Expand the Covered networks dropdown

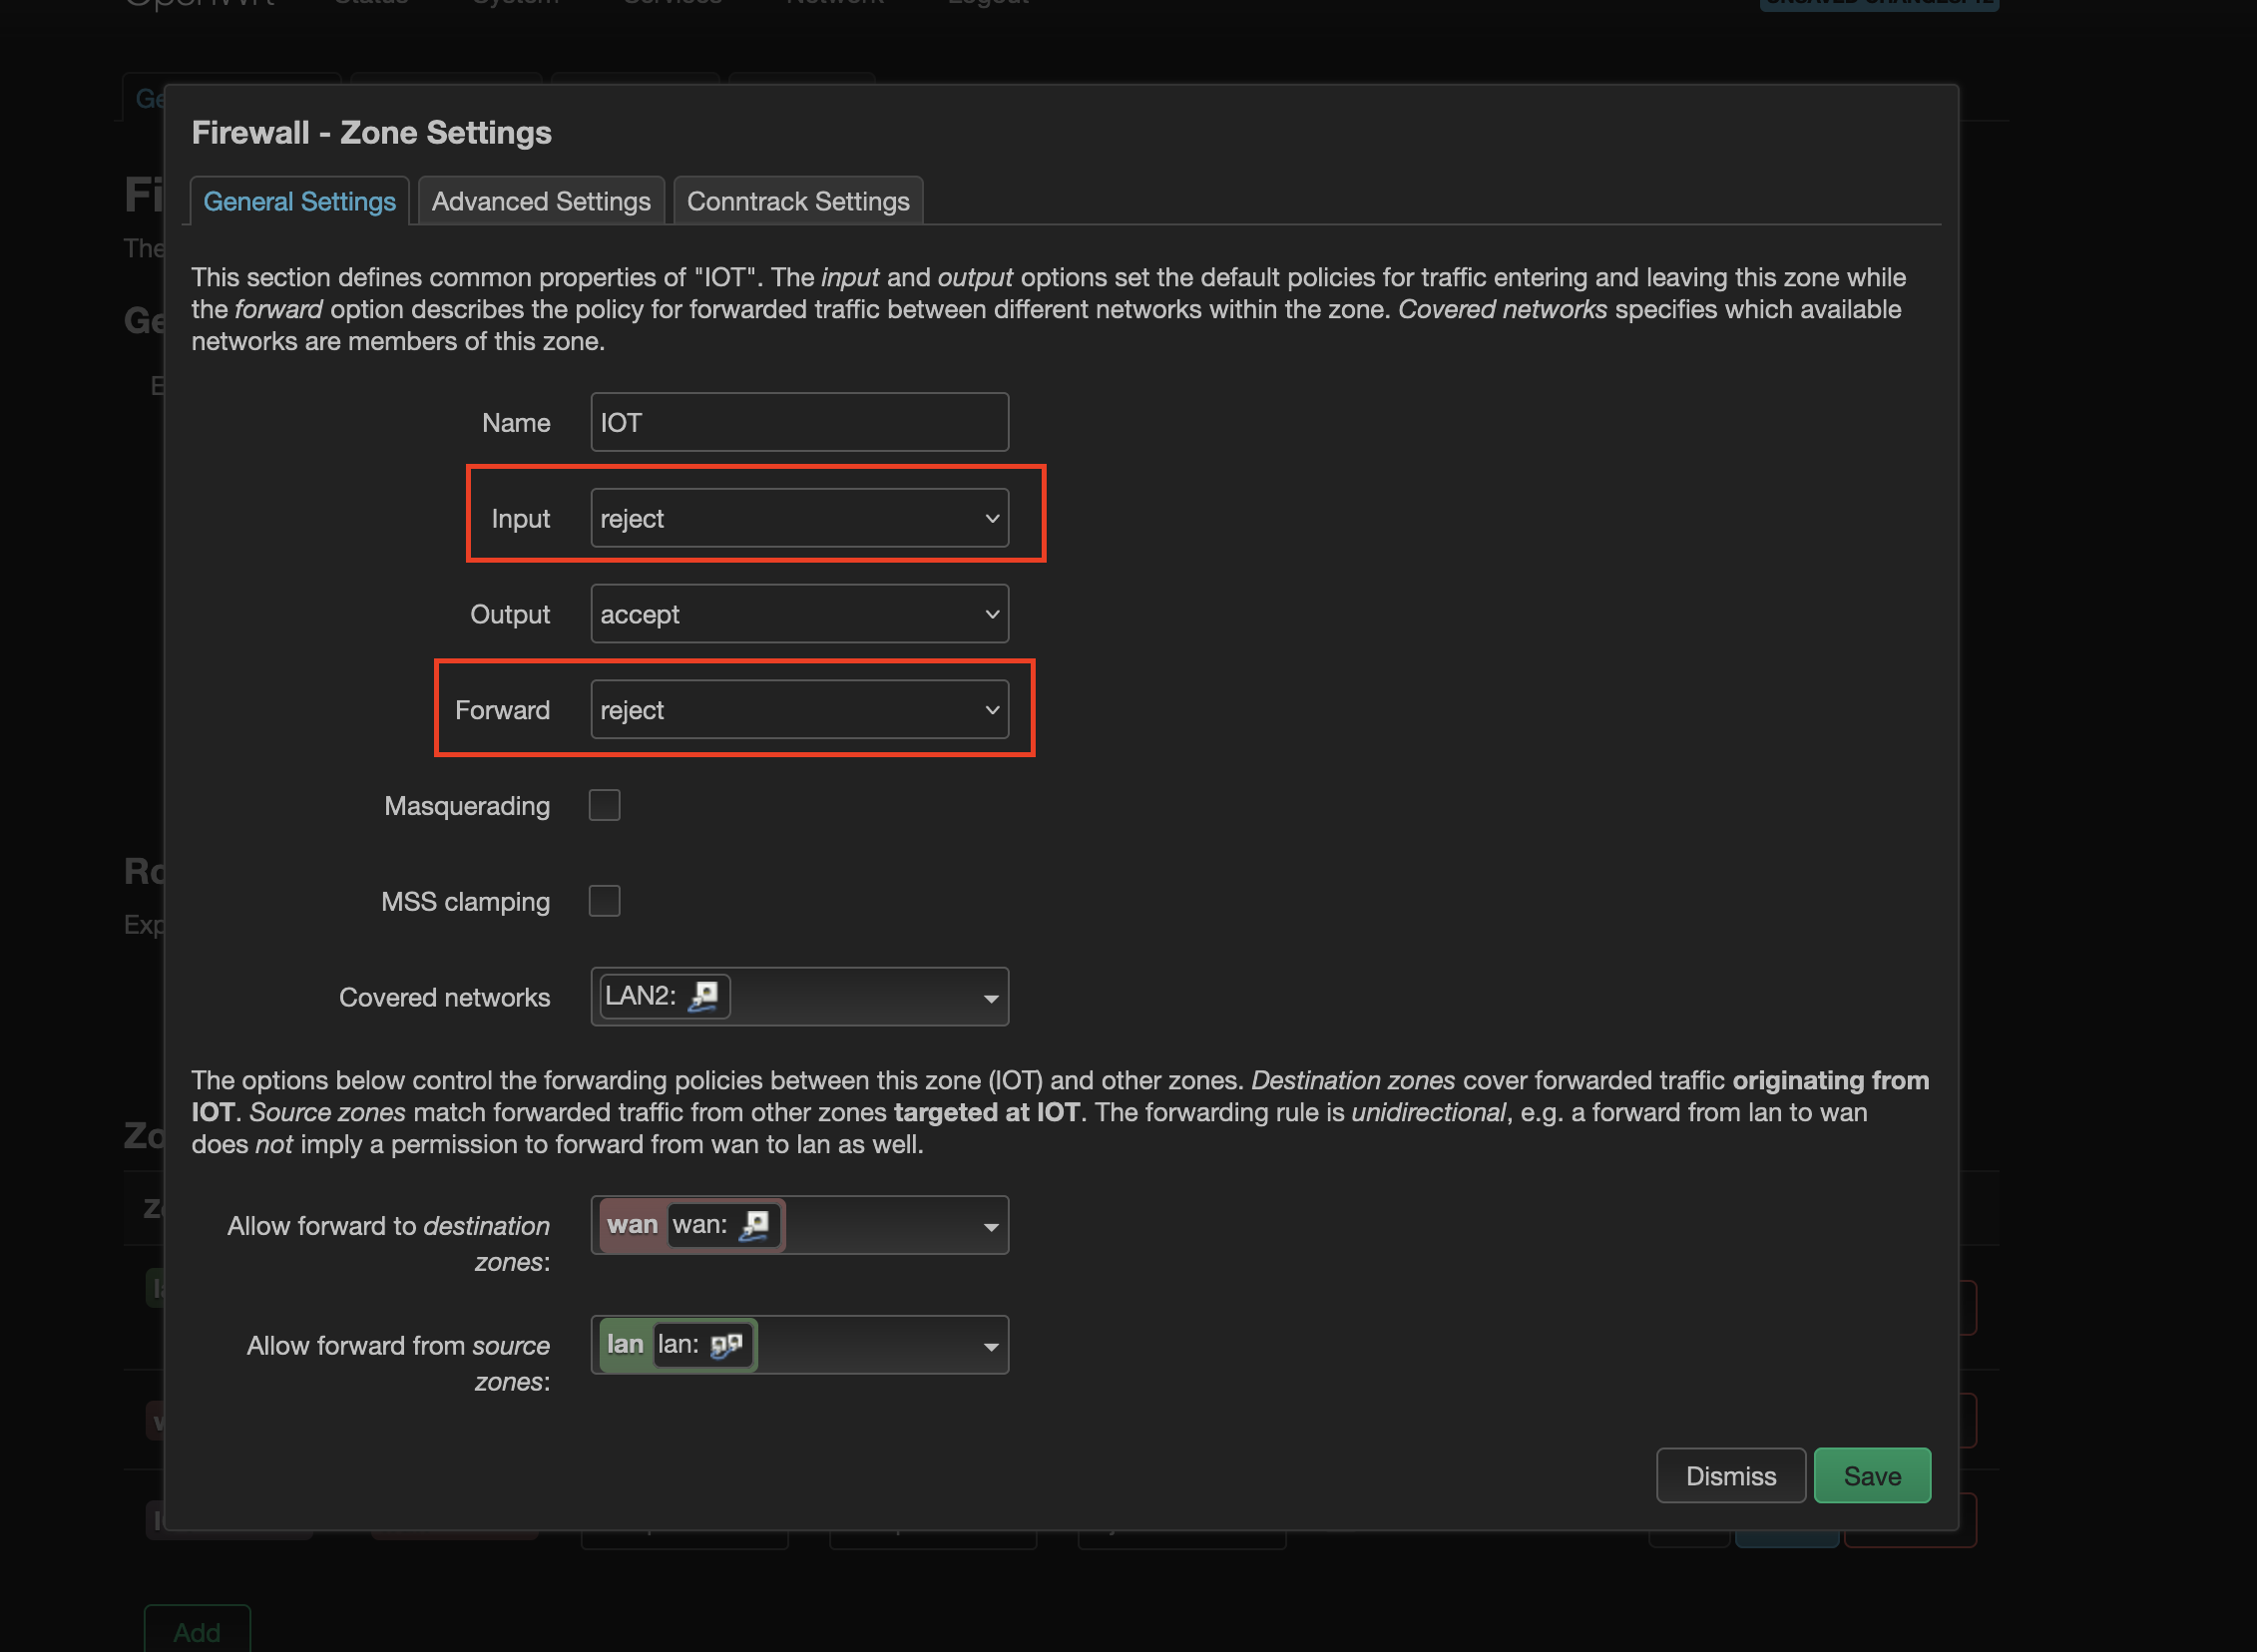pos(985,995)
